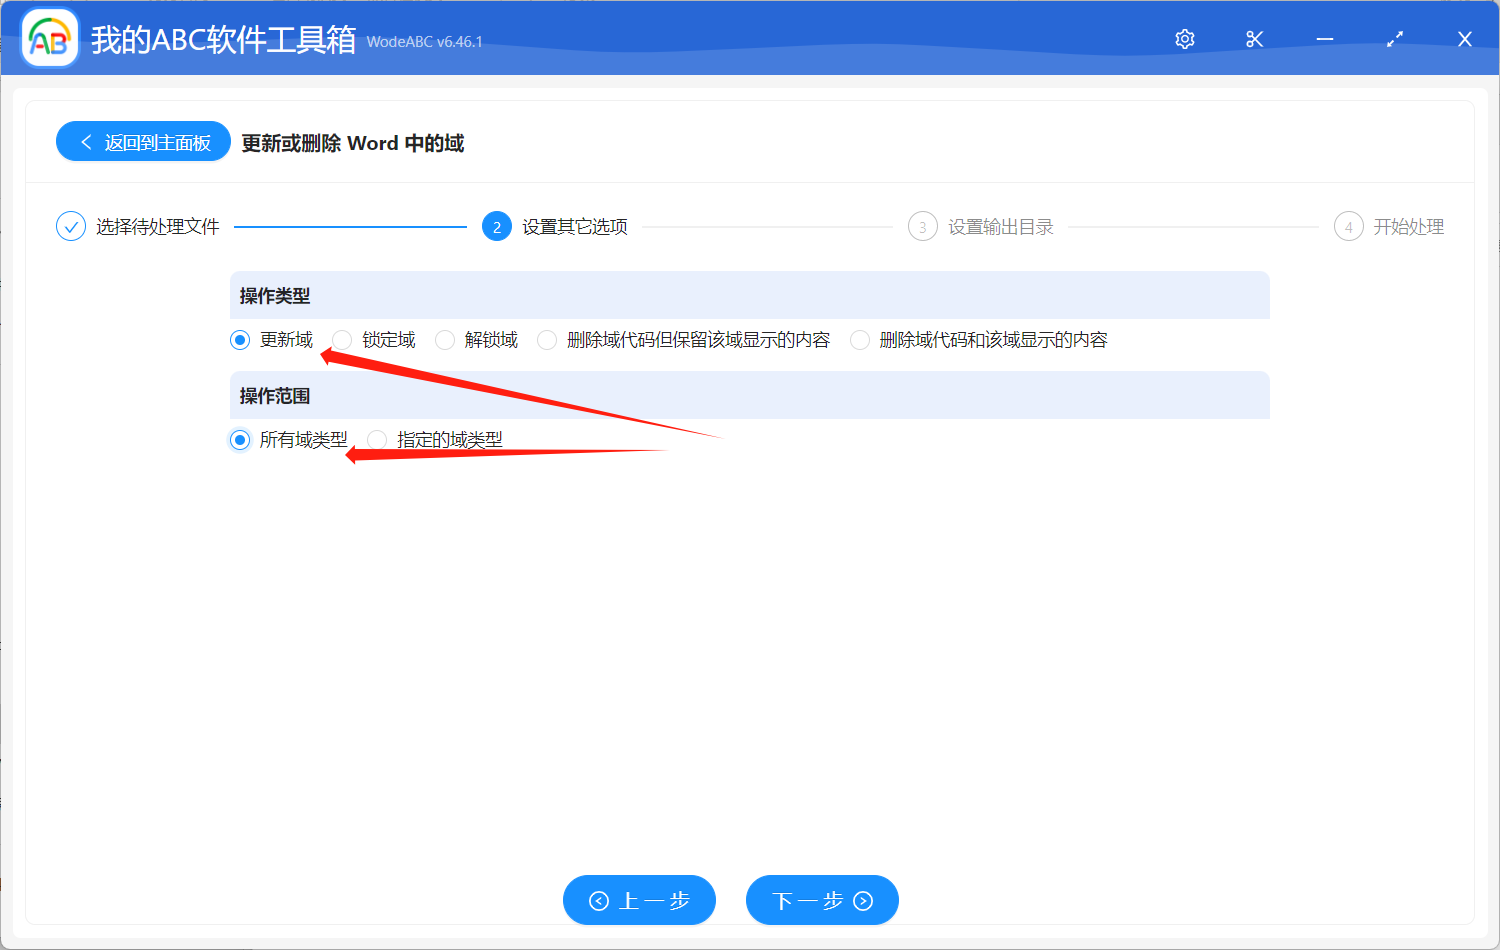Select 所有域类型 as operation range

240,440
